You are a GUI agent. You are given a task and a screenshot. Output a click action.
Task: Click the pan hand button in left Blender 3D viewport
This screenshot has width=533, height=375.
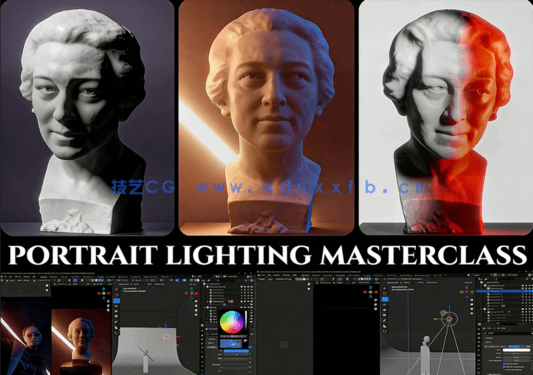[196, 306]
